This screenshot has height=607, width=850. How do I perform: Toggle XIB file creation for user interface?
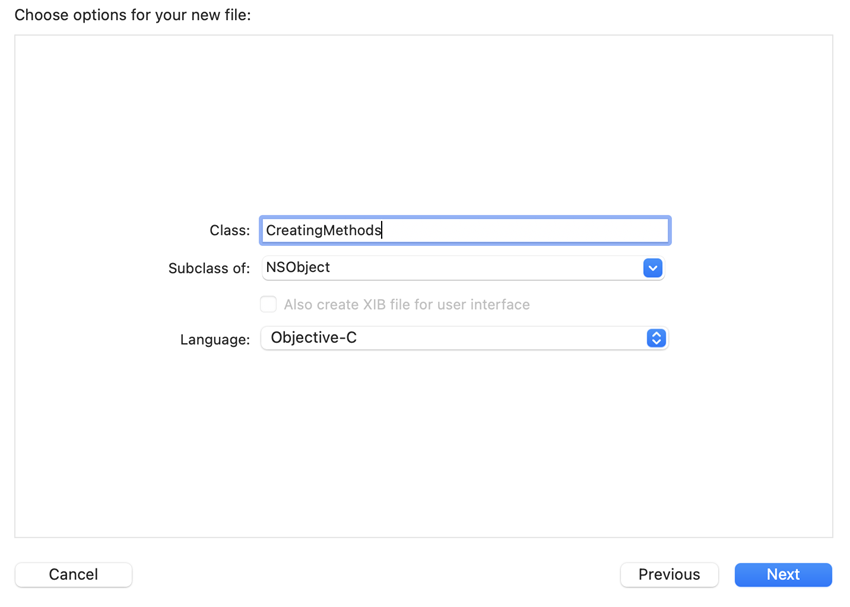tap(268, 304)
